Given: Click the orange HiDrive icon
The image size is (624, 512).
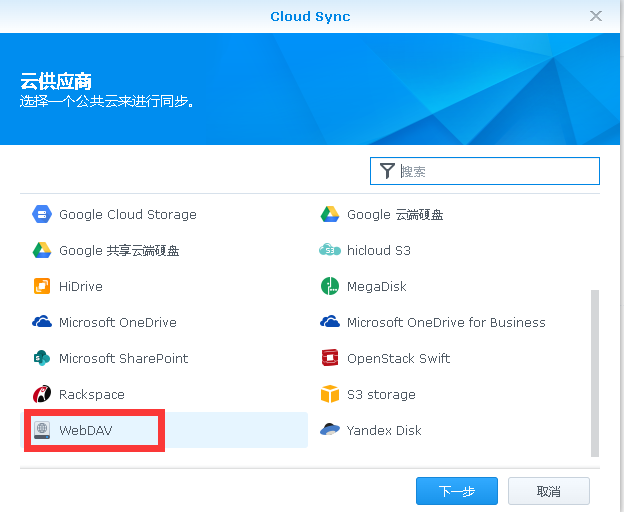Looking at the screenshot, I should coord(42,286).
